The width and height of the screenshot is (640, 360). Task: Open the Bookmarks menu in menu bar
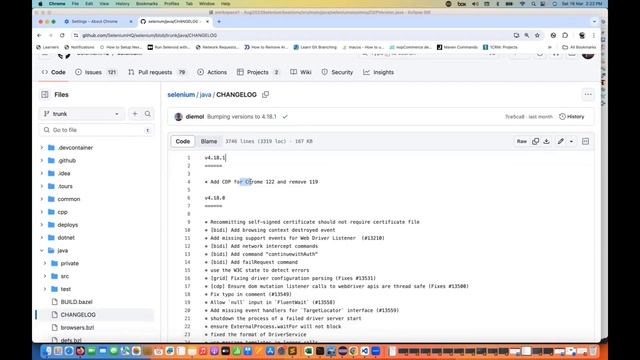pos(147,4)
